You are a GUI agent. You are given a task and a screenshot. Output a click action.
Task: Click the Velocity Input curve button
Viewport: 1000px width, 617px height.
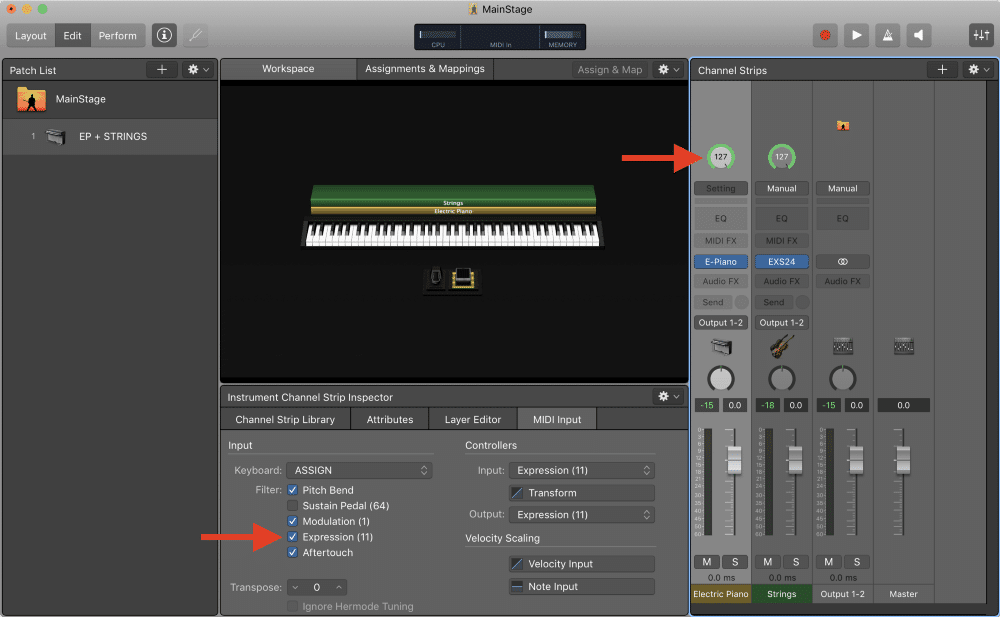point(582,563)
